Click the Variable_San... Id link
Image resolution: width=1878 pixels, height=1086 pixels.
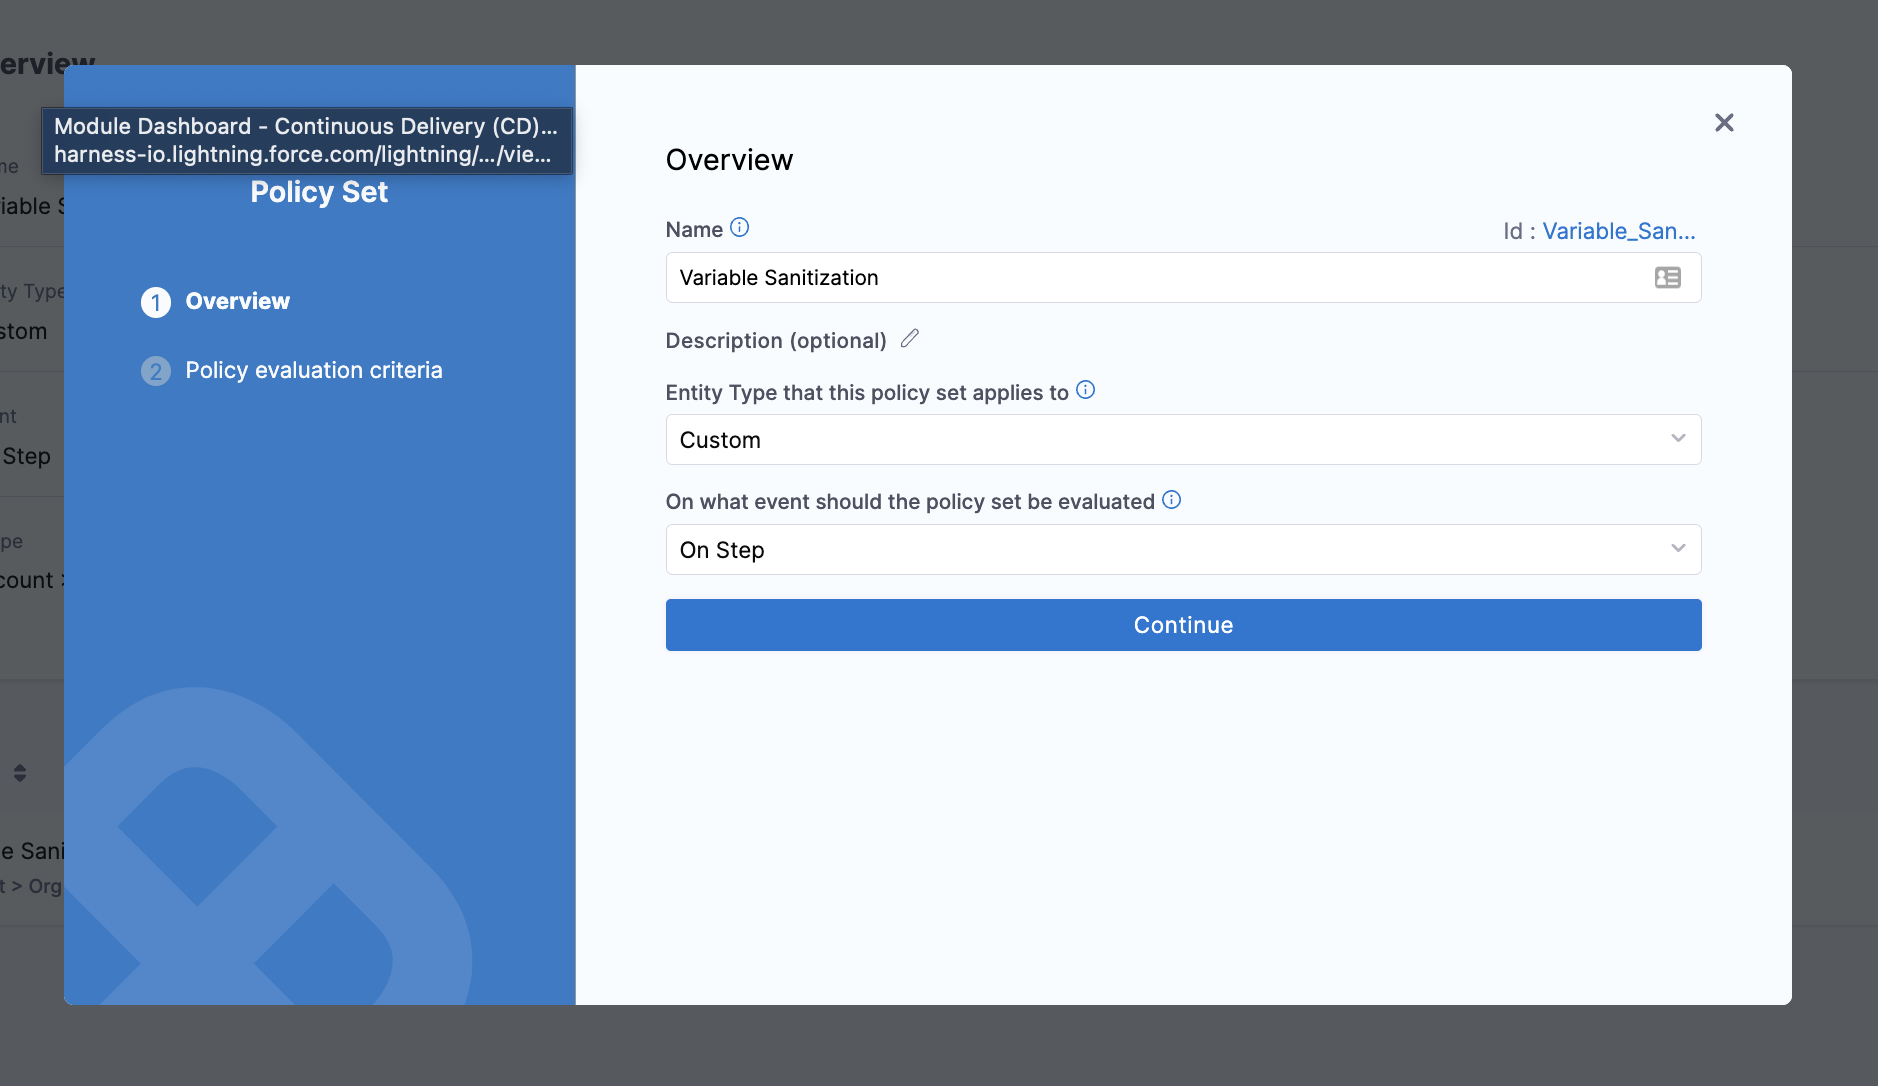click(x=1618, y=231)
